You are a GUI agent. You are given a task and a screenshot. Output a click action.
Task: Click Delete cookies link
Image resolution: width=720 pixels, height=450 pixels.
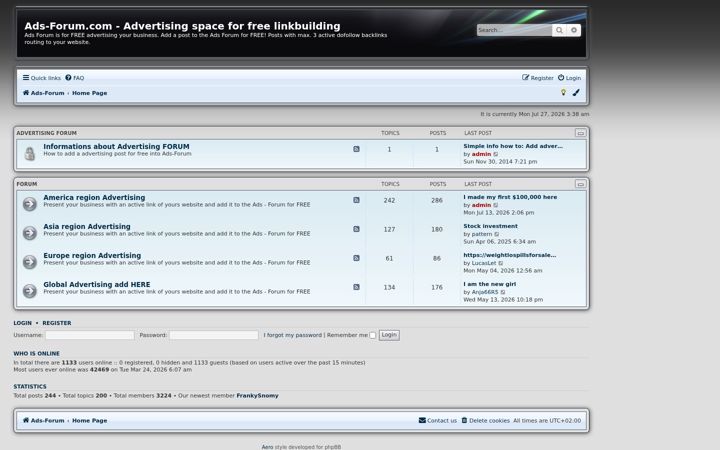(486, 420)
